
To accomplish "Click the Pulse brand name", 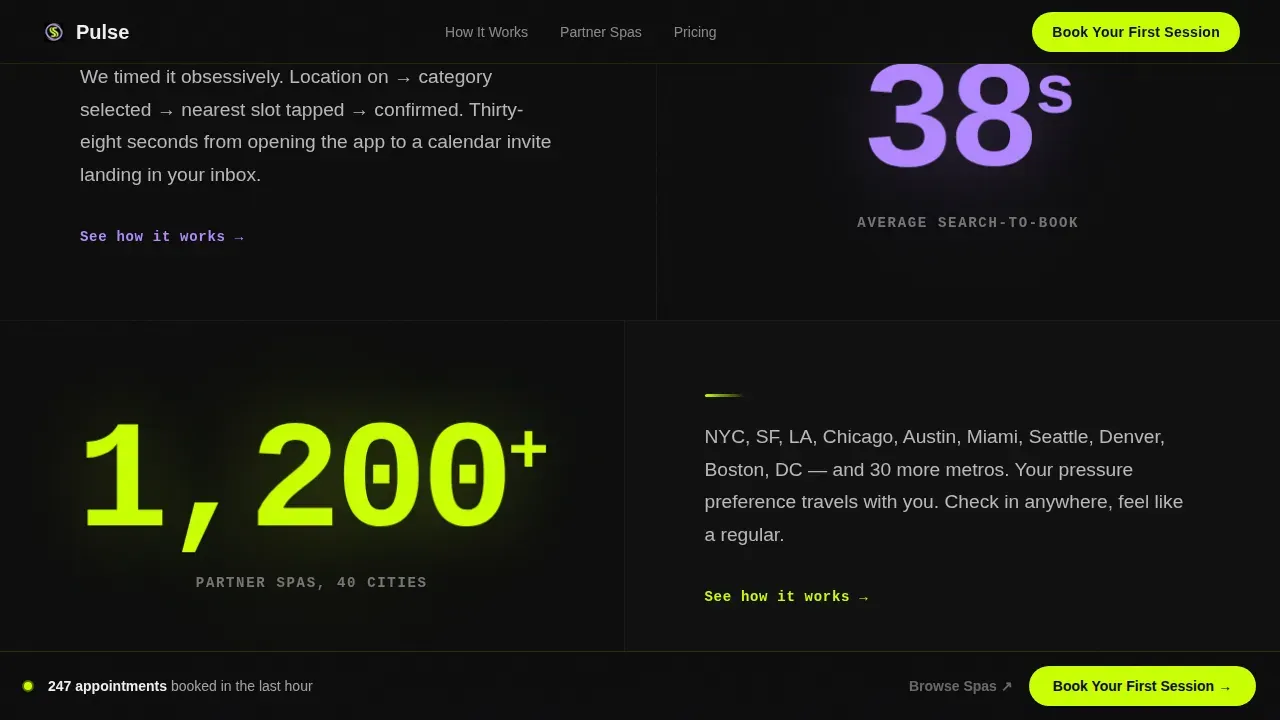I will coord(102,32).
